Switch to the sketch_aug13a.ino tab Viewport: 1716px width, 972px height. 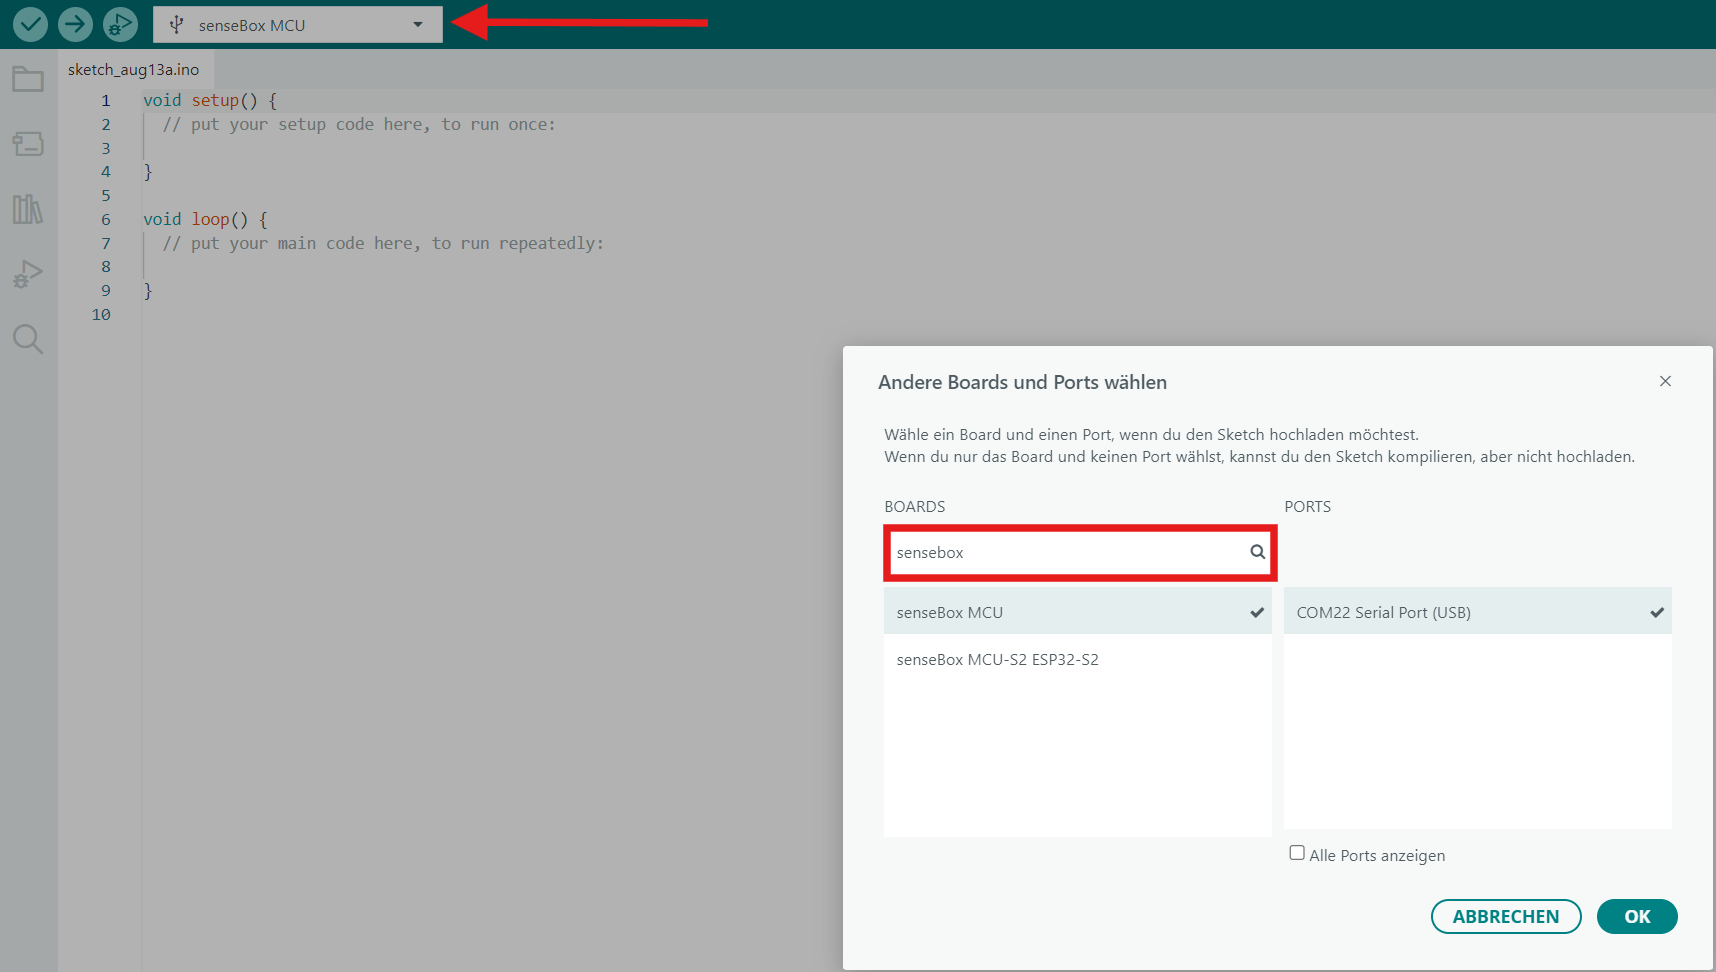(x=134, y=70)
